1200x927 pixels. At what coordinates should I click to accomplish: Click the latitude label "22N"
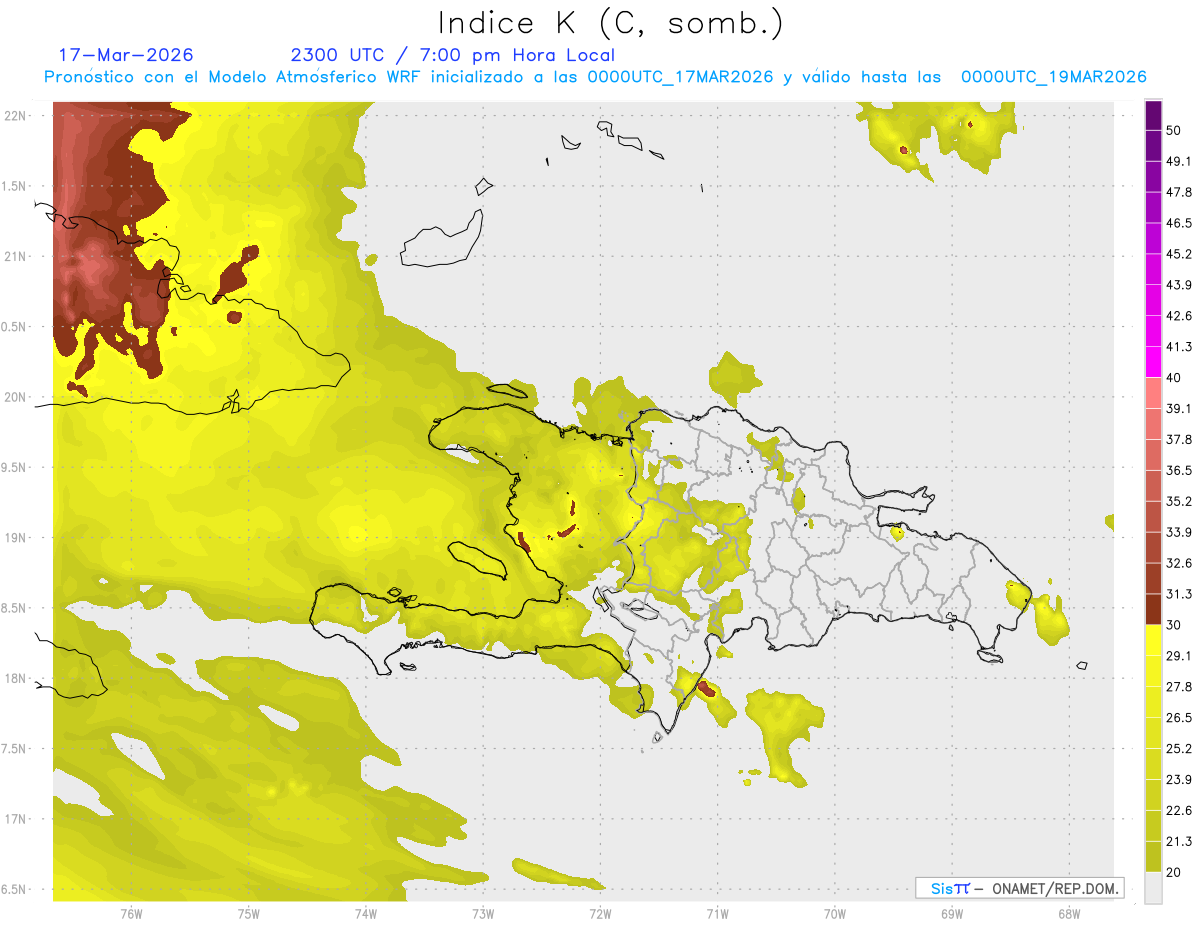[x=16, y=116]
